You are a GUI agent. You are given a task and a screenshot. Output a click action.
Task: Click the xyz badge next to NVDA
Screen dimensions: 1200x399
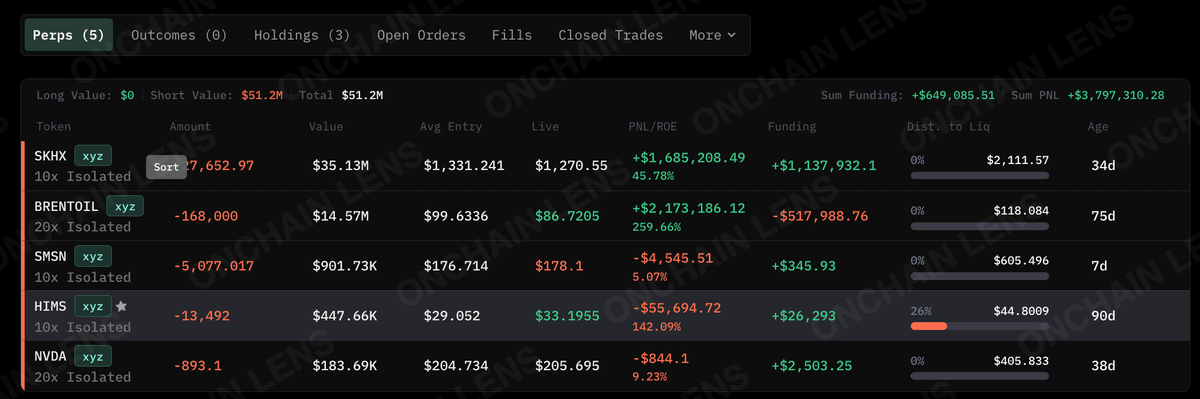(93, 356)
